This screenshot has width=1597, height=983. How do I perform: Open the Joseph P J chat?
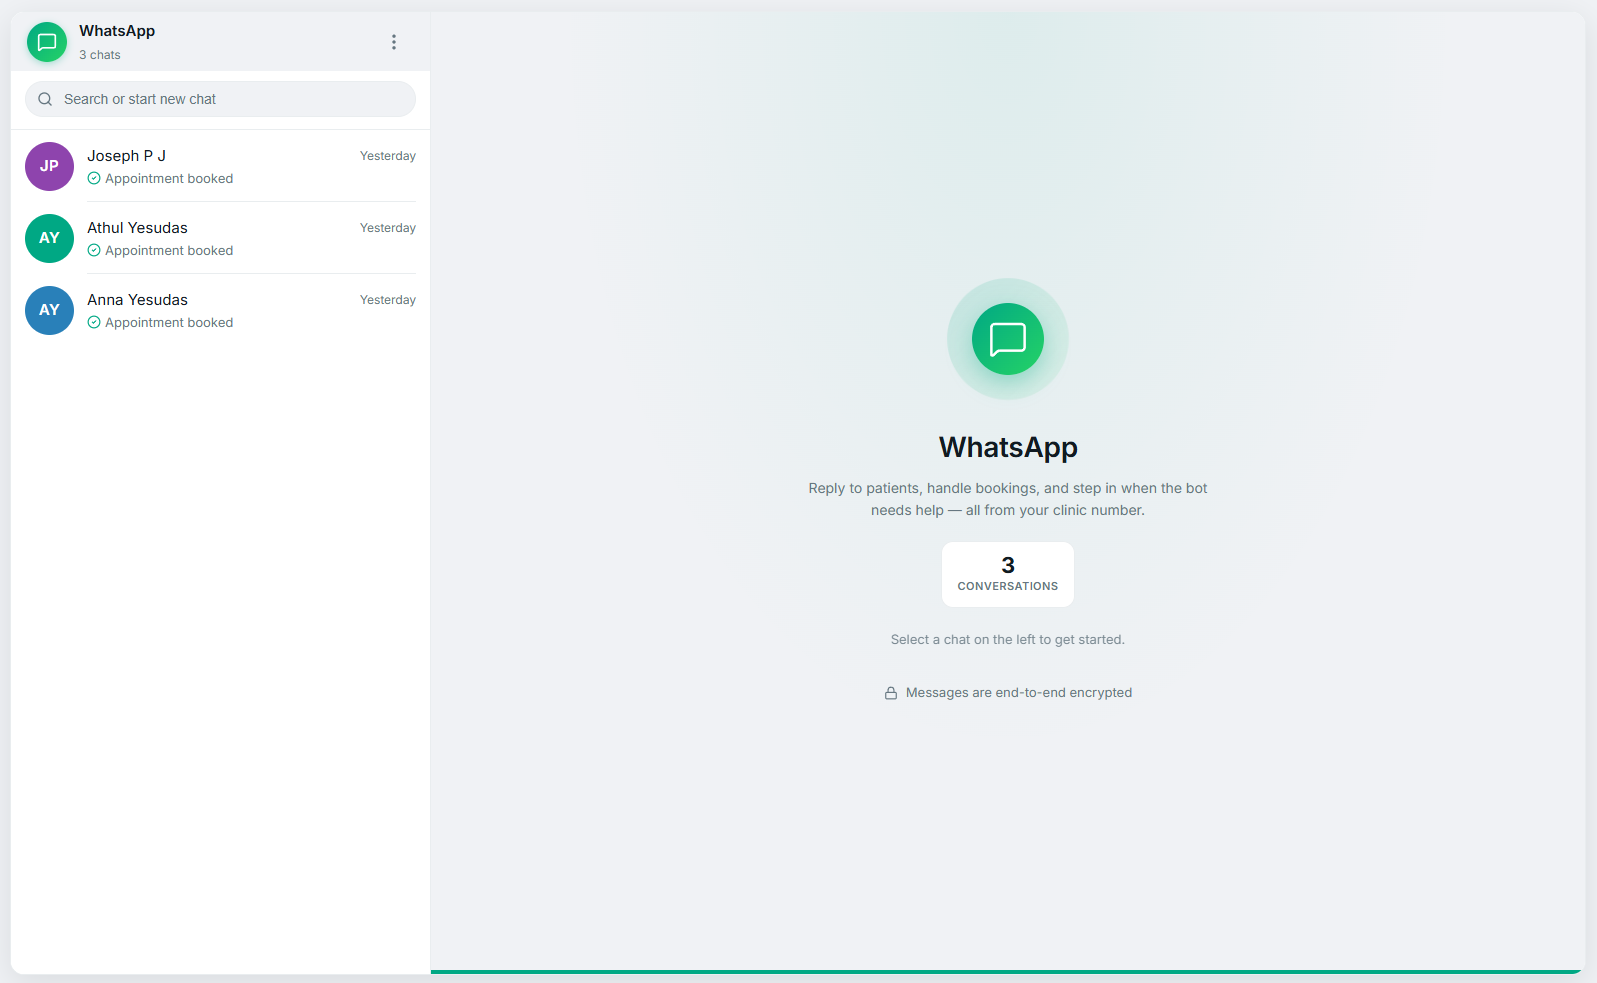(x=220, y=166)
